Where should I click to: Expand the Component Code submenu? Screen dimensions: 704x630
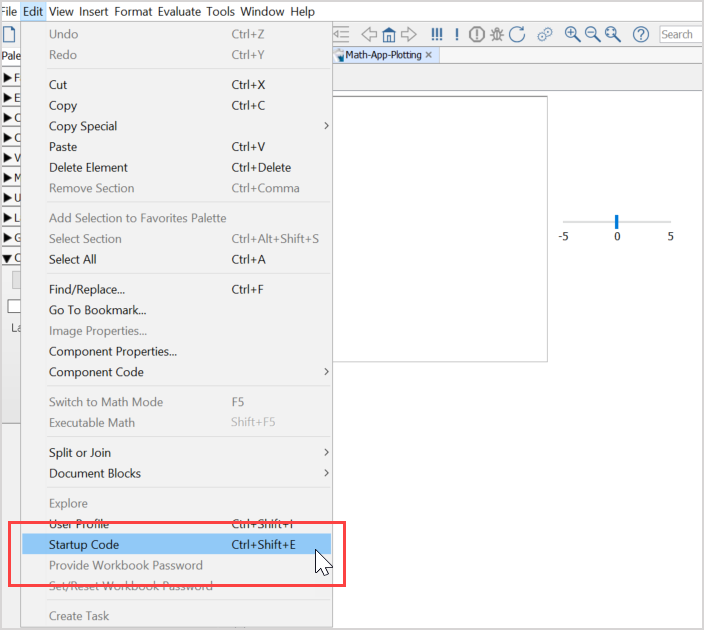click(96, 372)
